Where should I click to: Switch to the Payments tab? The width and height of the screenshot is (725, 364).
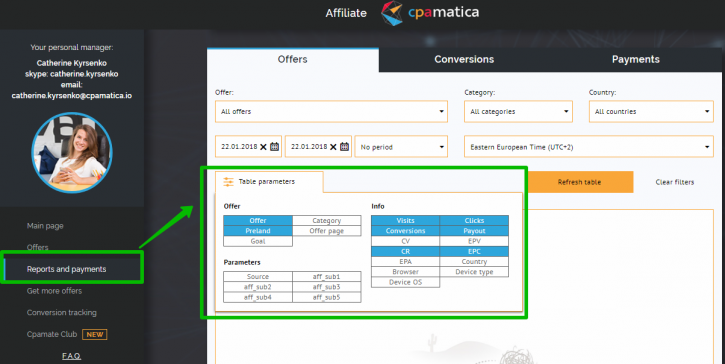[636, 59]
